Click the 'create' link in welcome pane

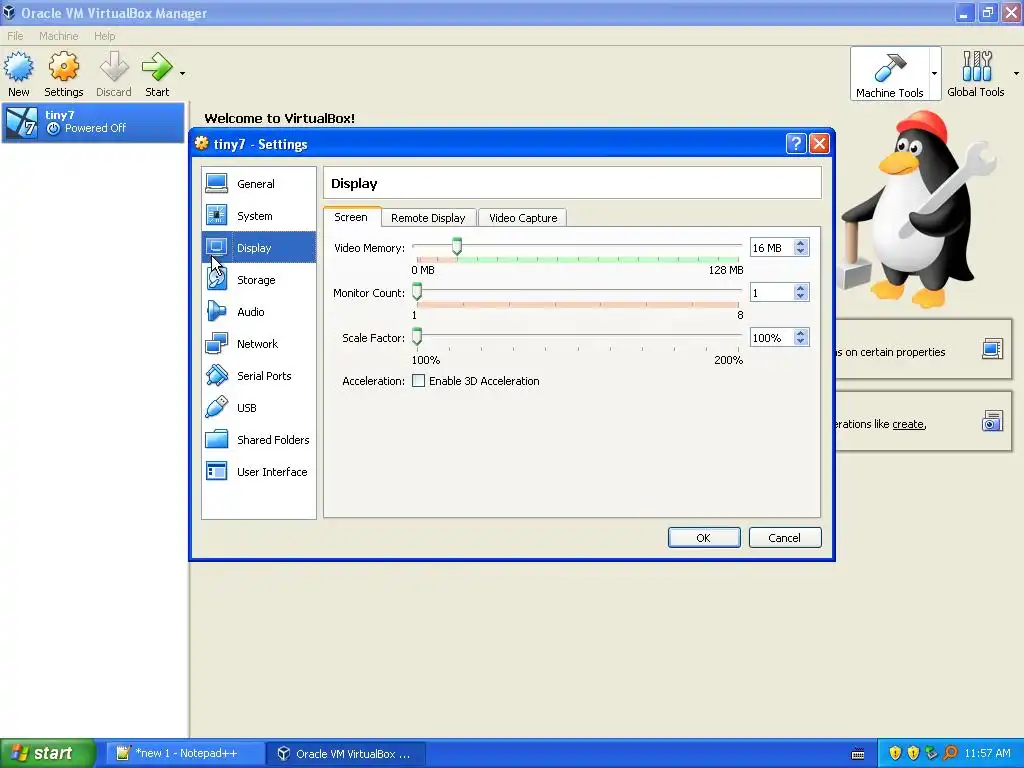pyautogui.click(x=908, y=424)
